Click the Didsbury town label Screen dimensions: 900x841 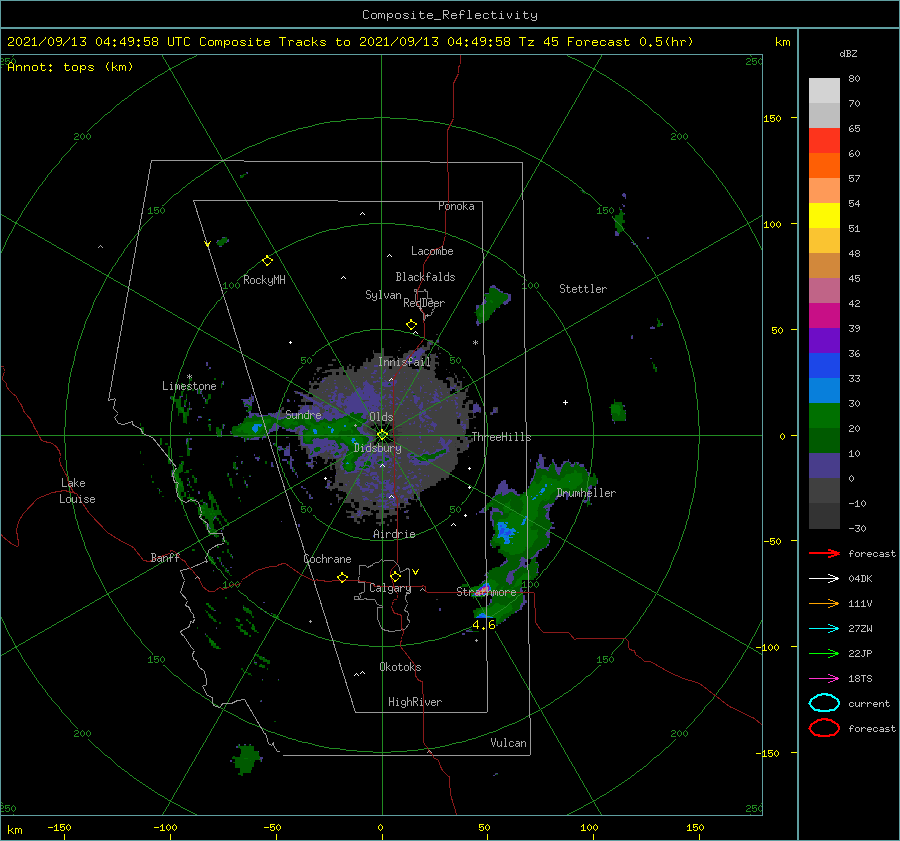coord(377,448)
